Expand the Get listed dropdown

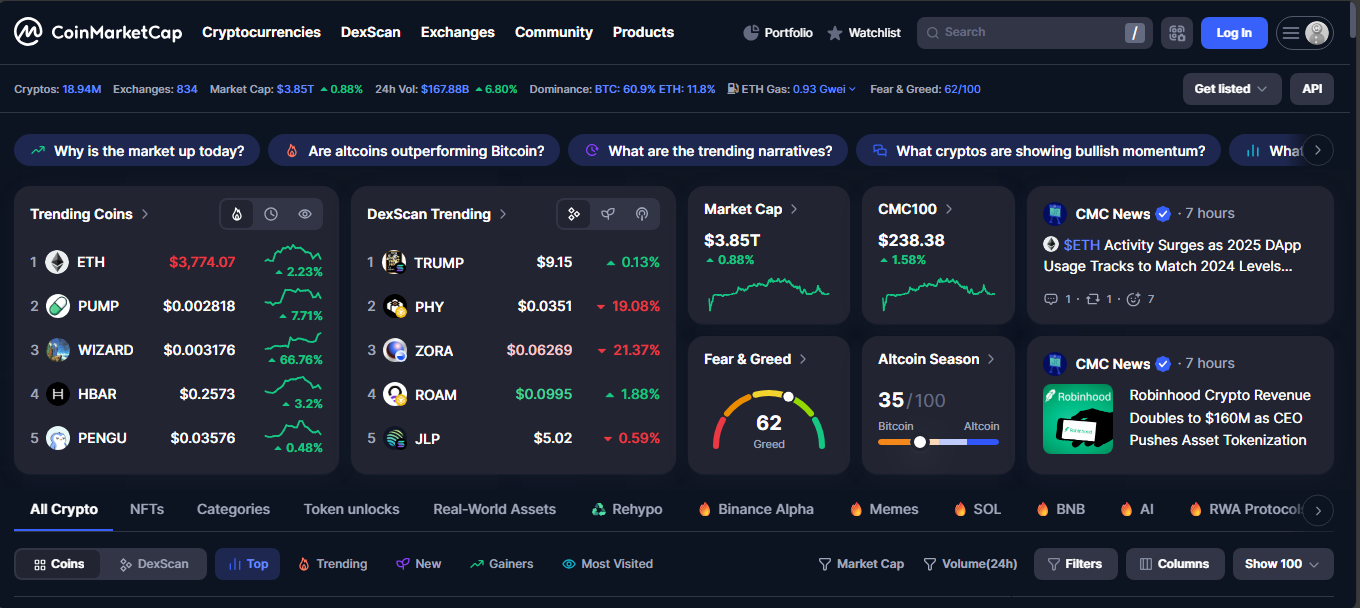pos(1231,89)
